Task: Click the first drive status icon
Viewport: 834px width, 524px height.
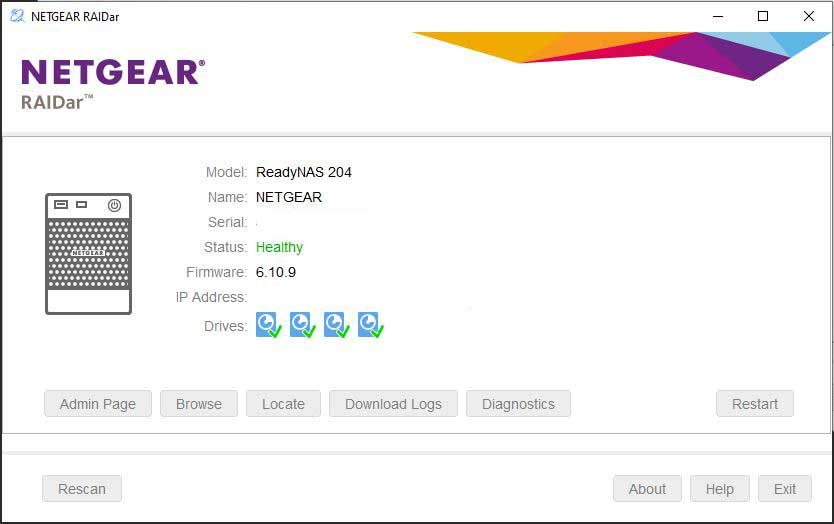Action: 269,325
